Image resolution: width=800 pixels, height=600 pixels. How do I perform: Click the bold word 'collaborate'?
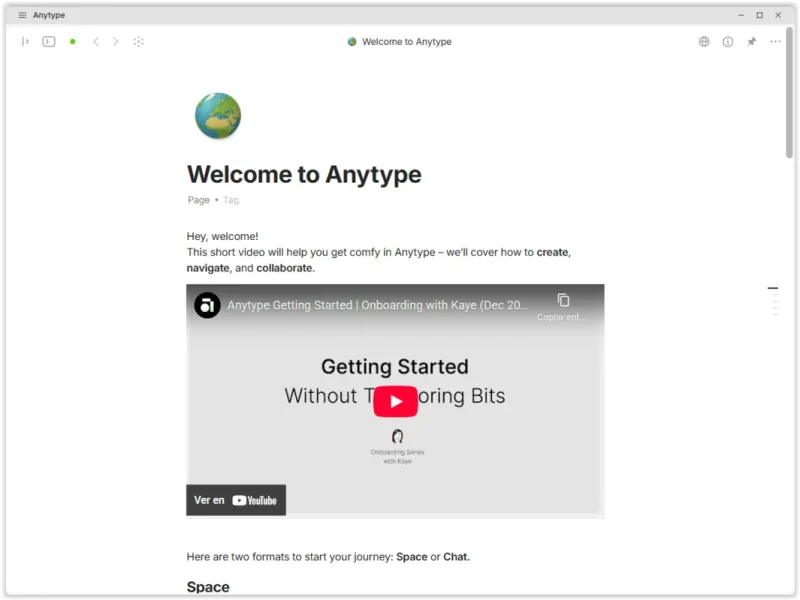(284, 268)
